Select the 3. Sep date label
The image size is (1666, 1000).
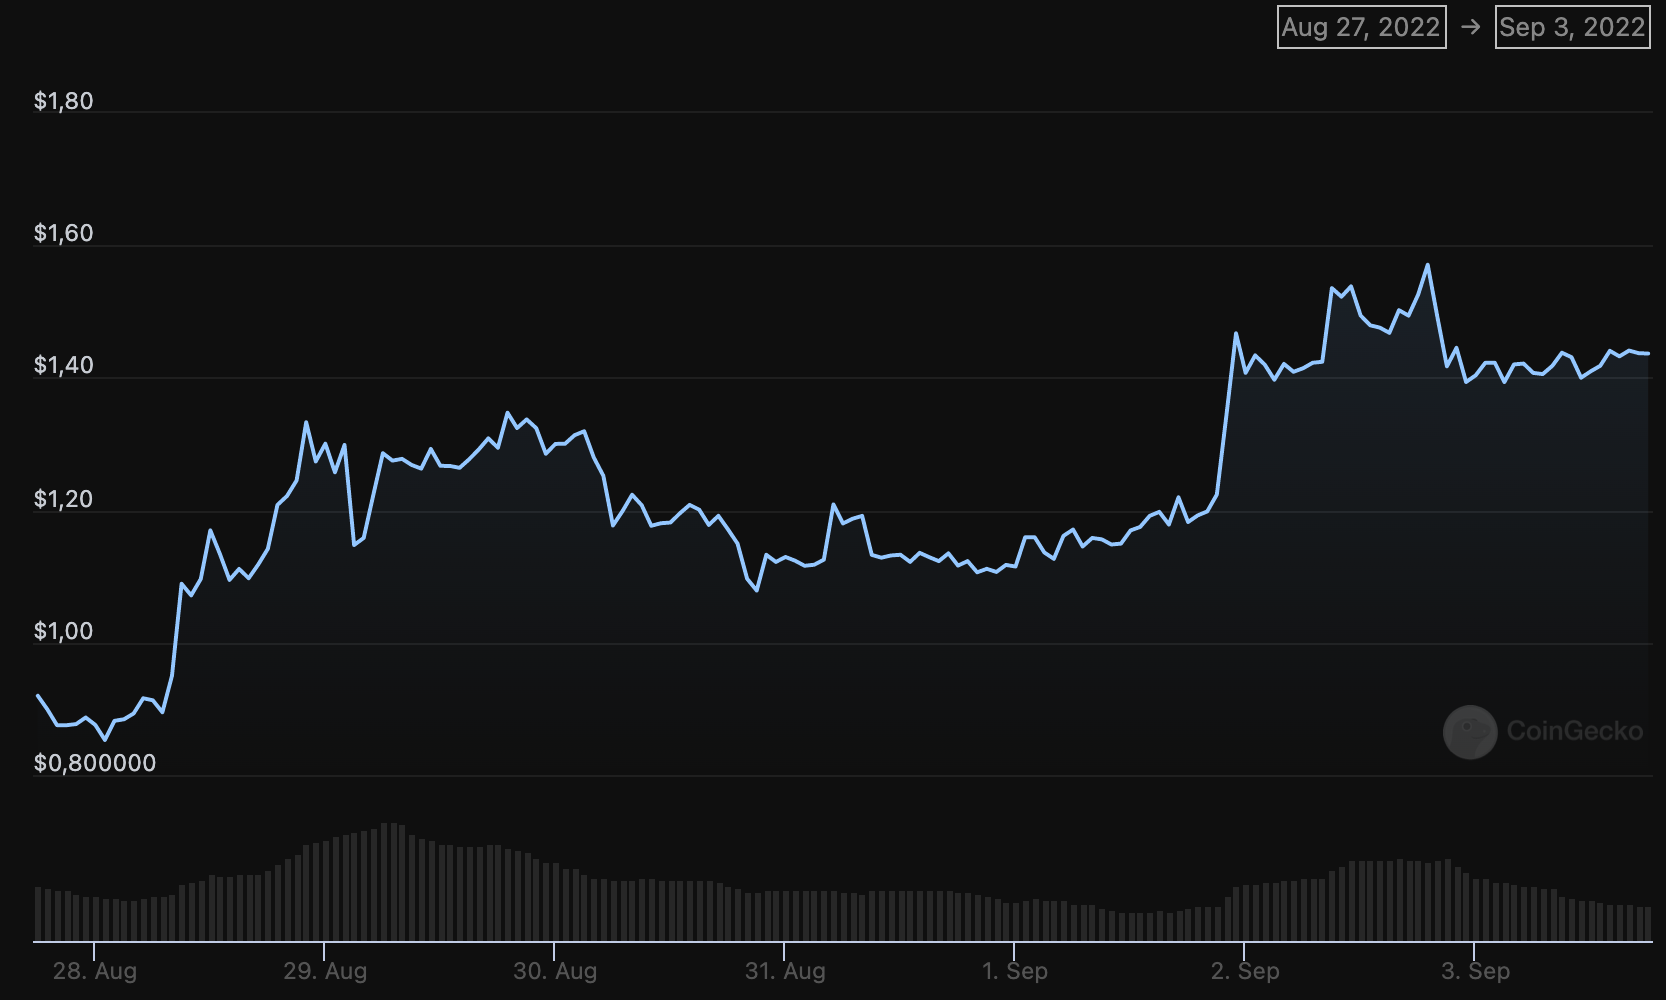click(1475, 971)
